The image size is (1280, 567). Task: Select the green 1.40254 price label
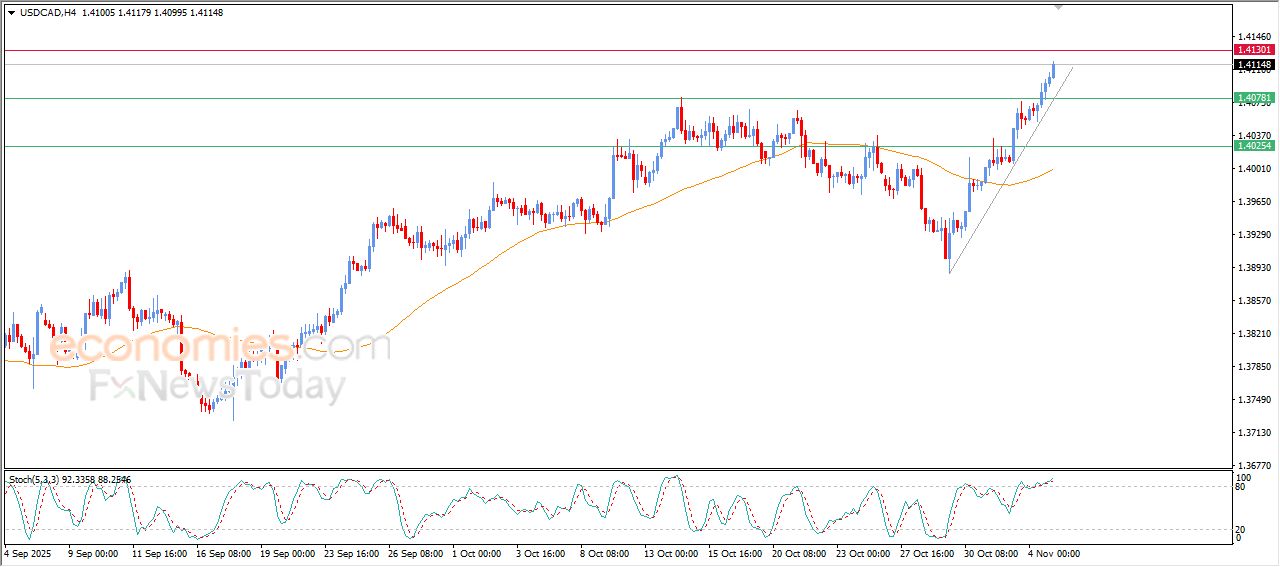pos(1254,146)
